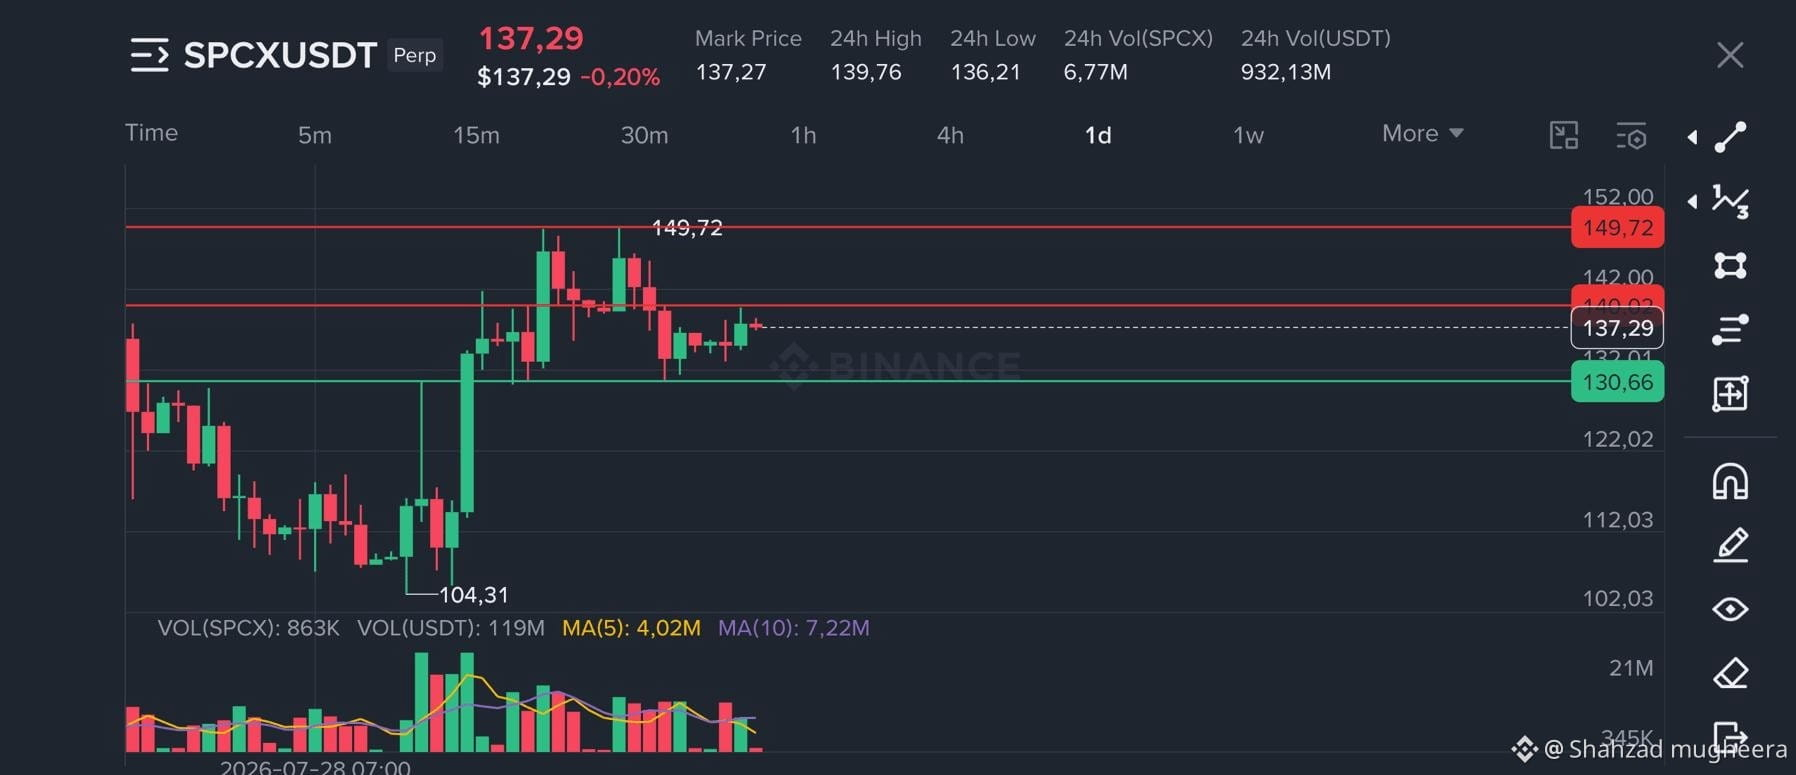Click the VOL(USDT): 119M label
The width and height of the screenshot is (1796, 775).
coord(451,628)
